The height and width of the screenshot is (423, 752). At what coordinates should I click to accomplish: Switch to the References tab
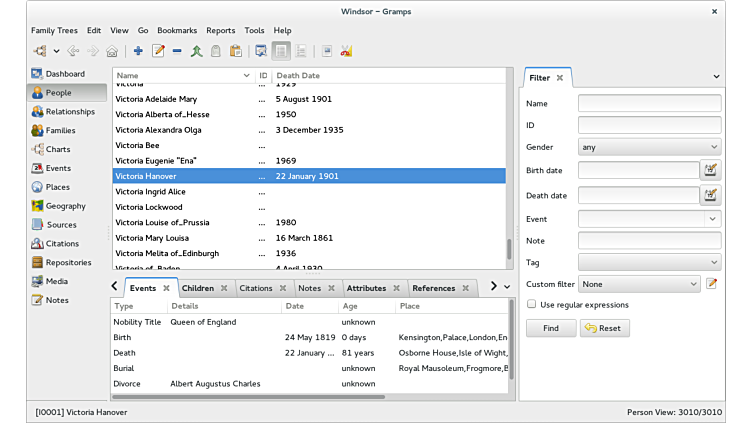[x=434, y=288]
